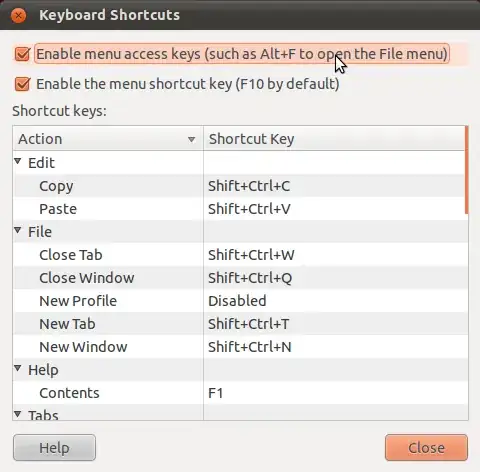
Task: Click the orange vertical scrollbar handle
Action: [x=467, y=170]
